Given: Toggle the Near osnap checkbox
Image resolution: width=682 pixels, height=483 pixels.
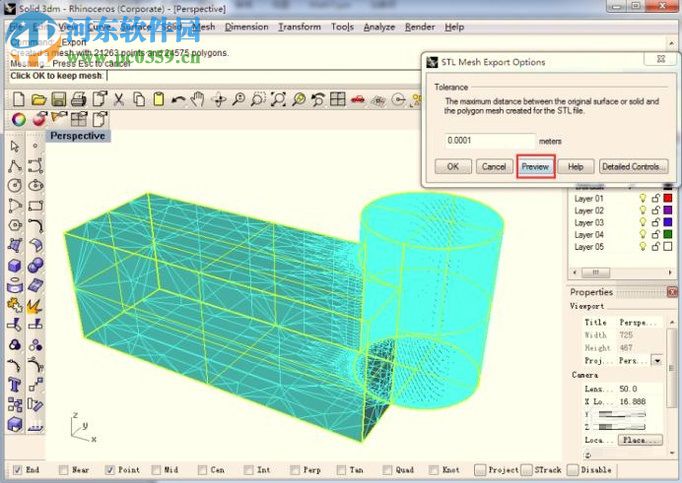Looking at the screenshot, I should click(62, 470).
